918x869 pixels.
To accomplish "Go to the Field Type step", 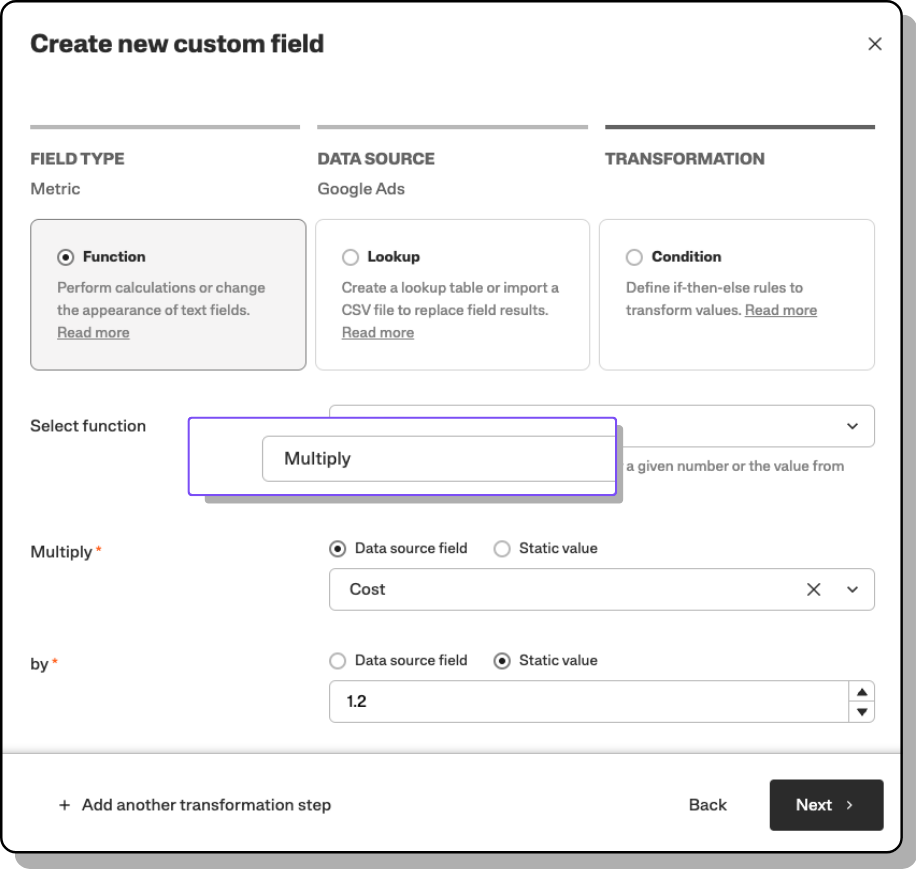I will pyautogui.click(x=77, y=159).
